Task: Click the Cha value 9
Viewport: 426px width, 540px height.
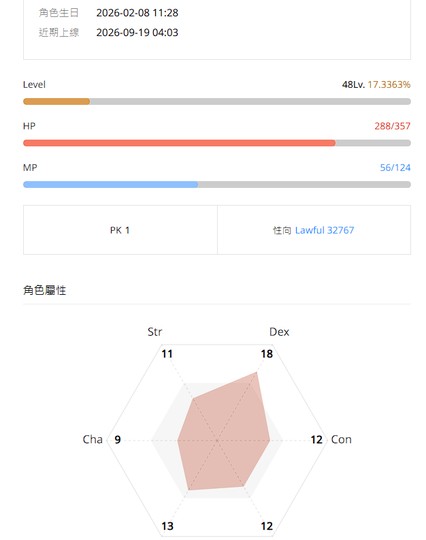Action: [117, 440]
